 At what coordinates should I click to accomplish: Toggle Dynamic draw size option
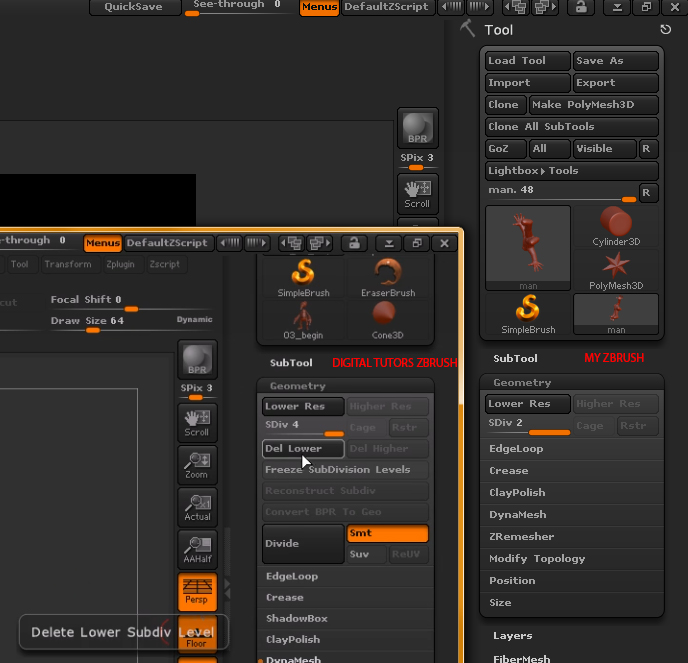(x=194, y=319)
